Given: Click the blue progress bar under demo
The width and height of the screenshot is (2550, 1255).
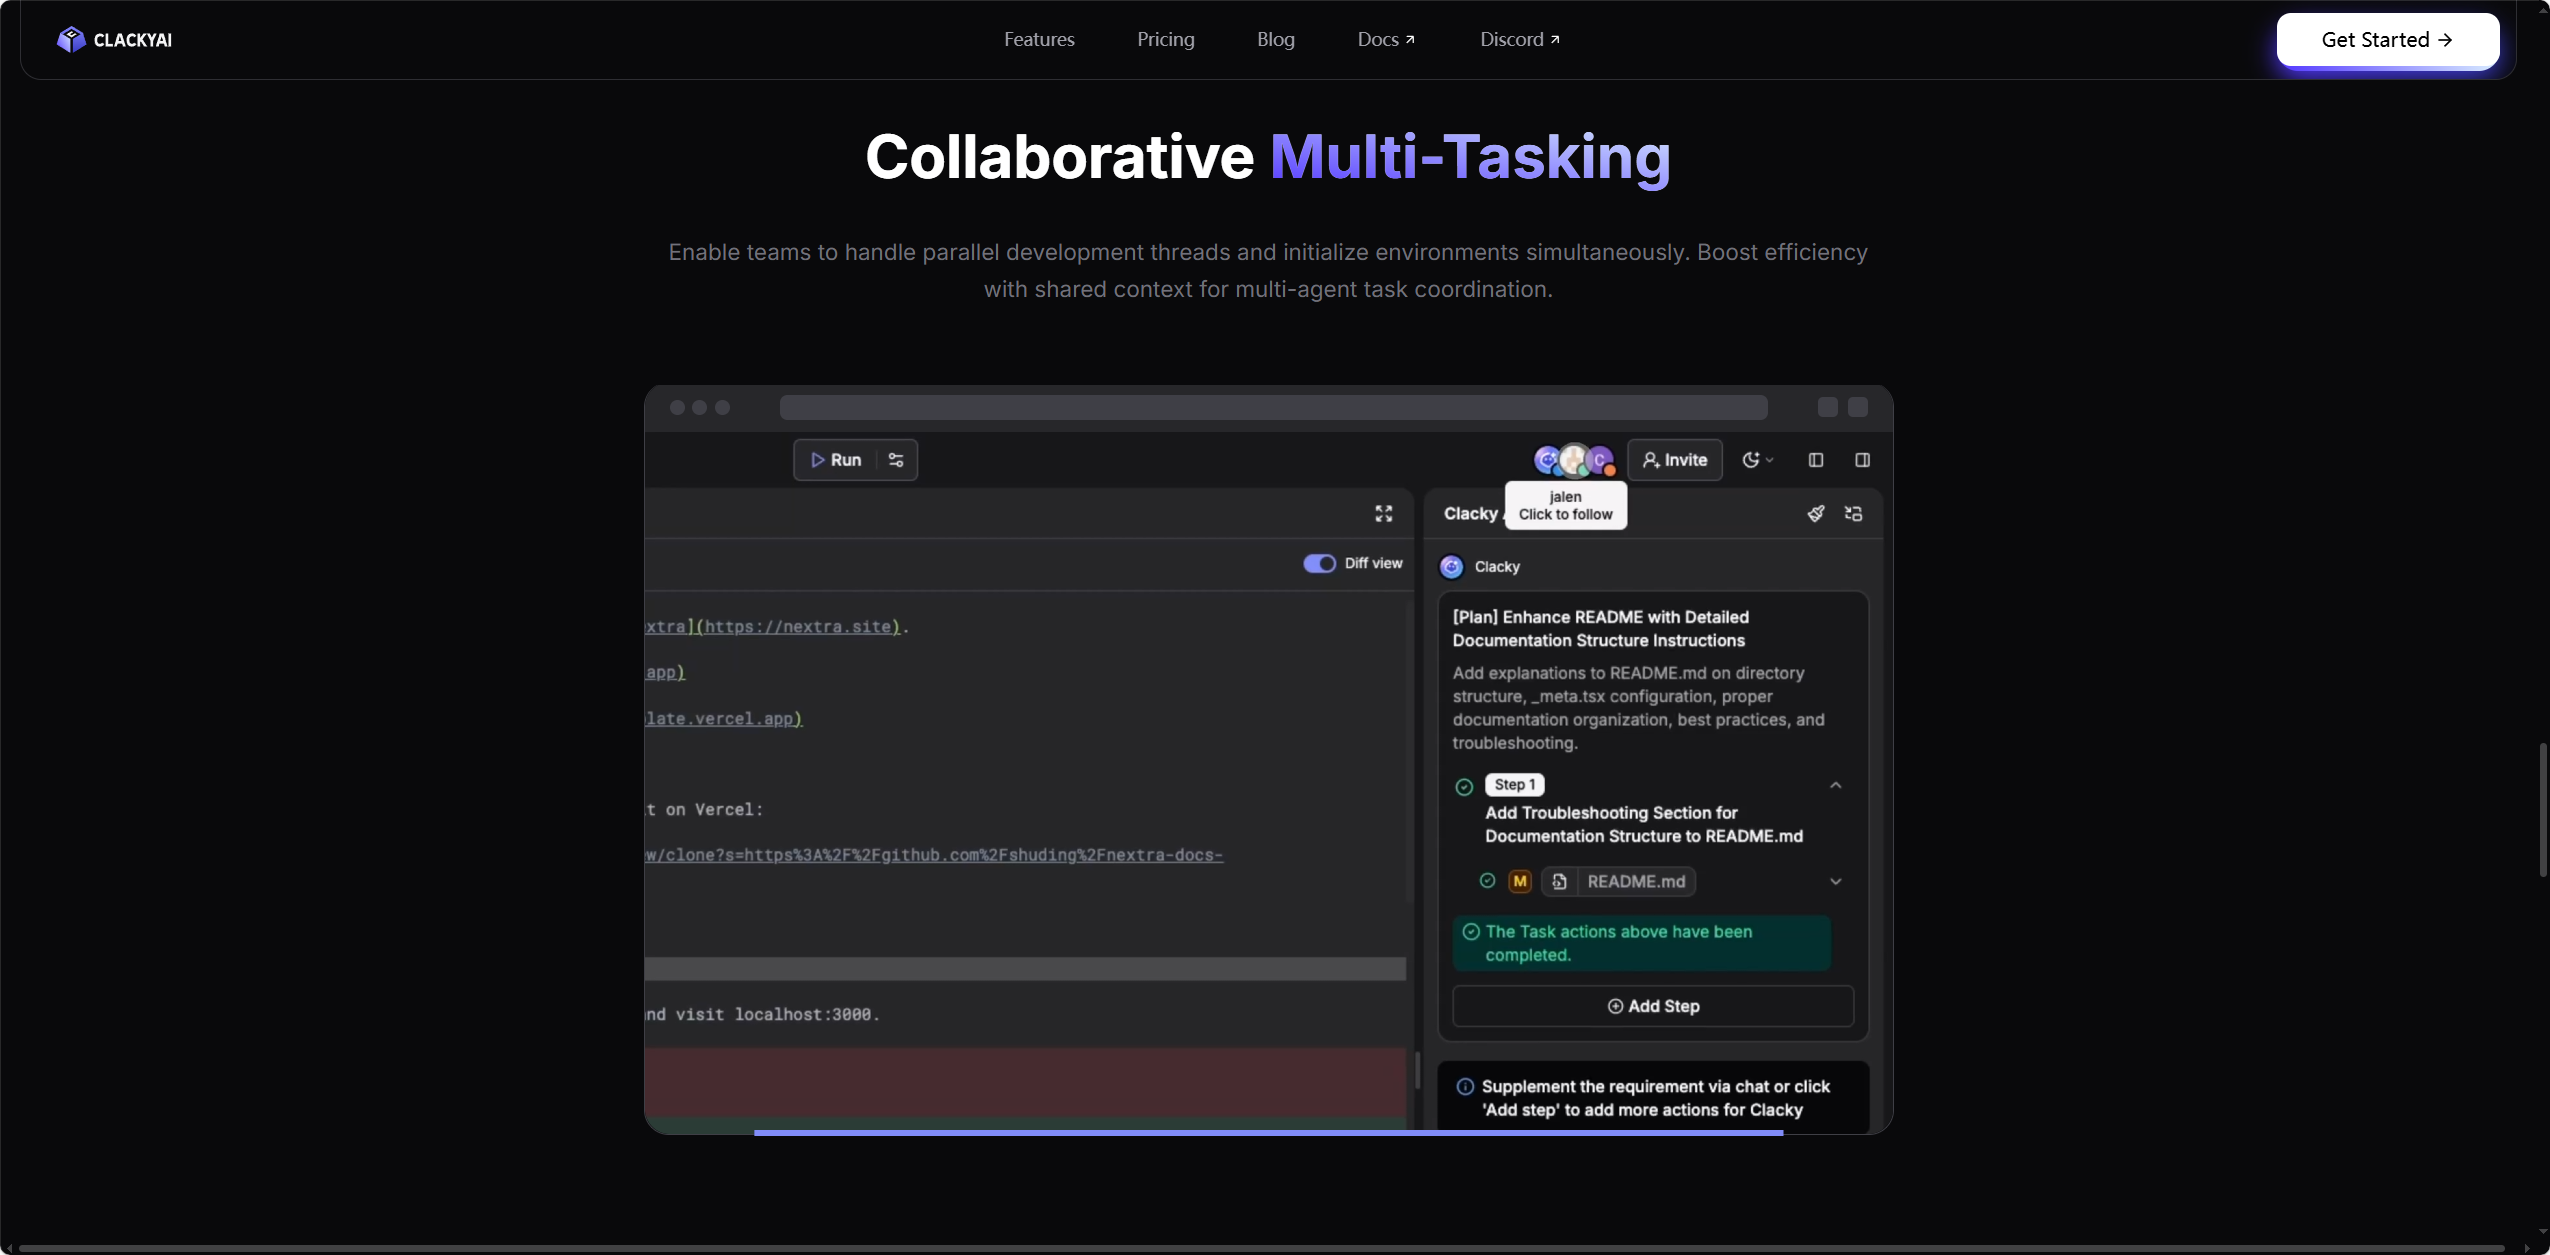Looking at the screenshot, I should [1268, 1132].
